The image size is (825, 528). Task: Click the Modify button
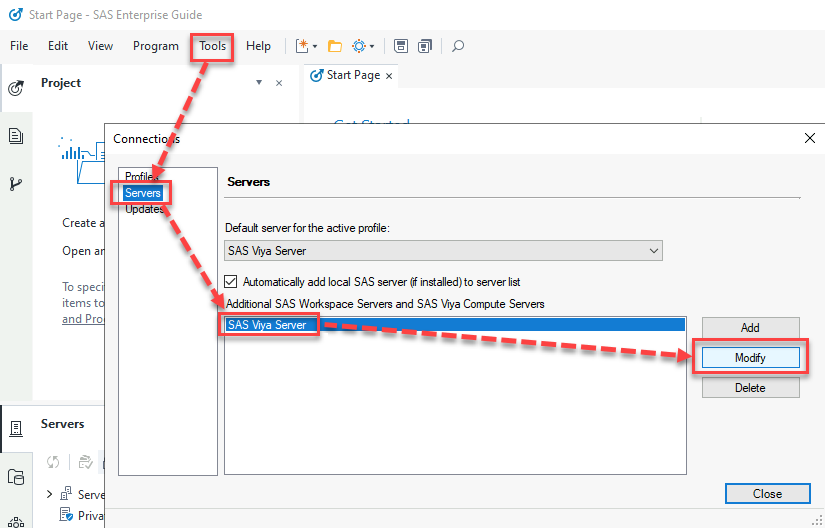pyautogui.click(x=749, y=357)
